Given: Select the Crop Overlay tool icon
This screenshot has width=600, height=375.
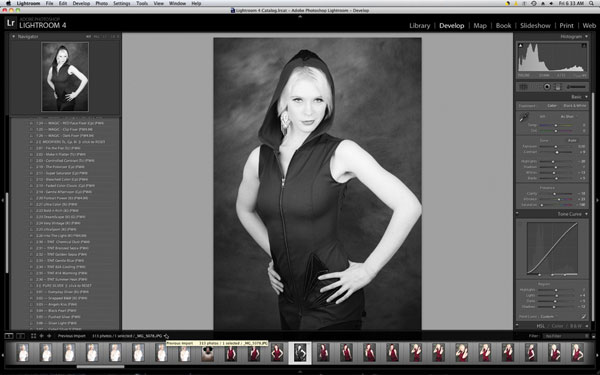Looking at the screenshot, I should [x=523, y=87].
